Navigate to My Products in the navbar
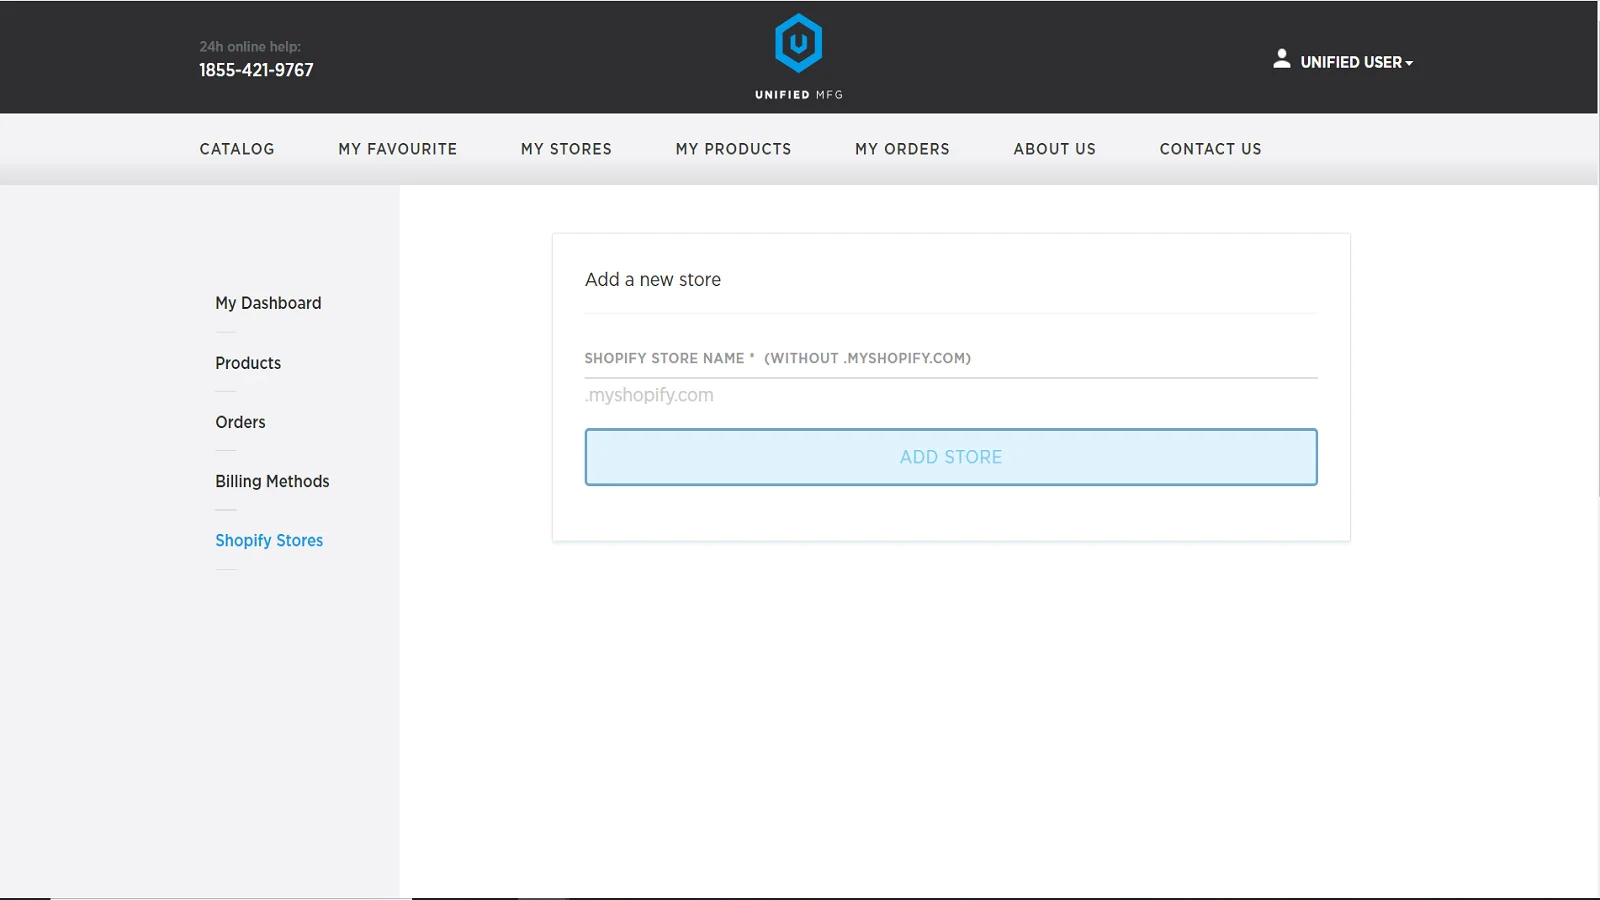 click(733, 149)
